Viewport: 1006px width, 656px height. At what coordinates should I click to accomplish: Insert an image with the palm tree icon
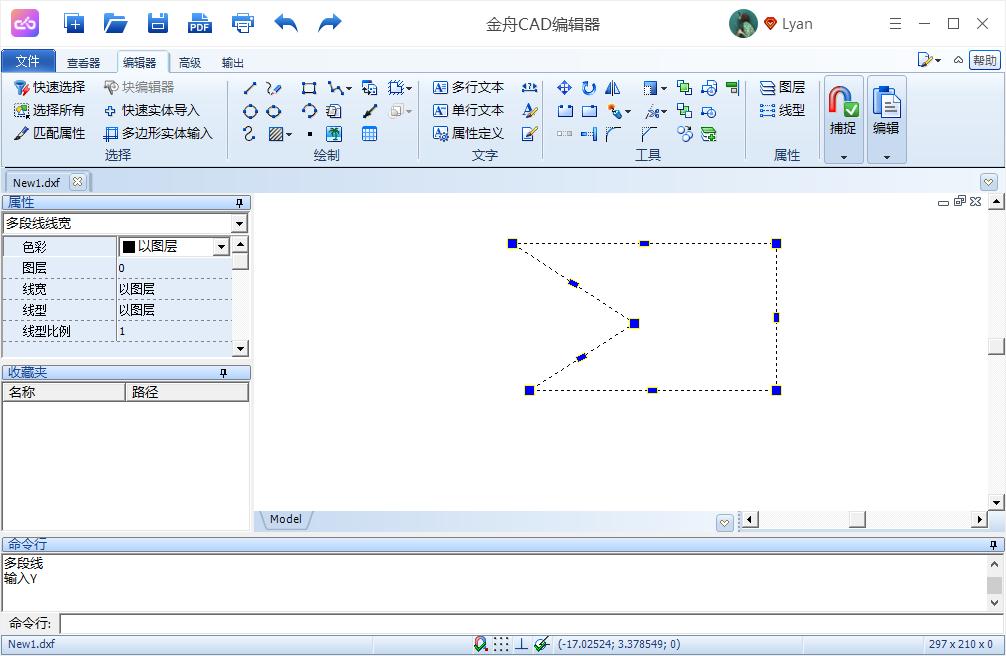335,133
